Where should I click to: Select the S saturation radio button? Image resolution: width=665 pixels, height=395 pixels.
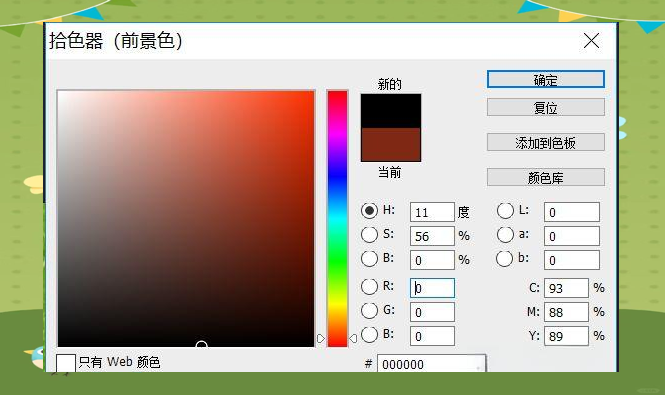(x=369, y=235)
